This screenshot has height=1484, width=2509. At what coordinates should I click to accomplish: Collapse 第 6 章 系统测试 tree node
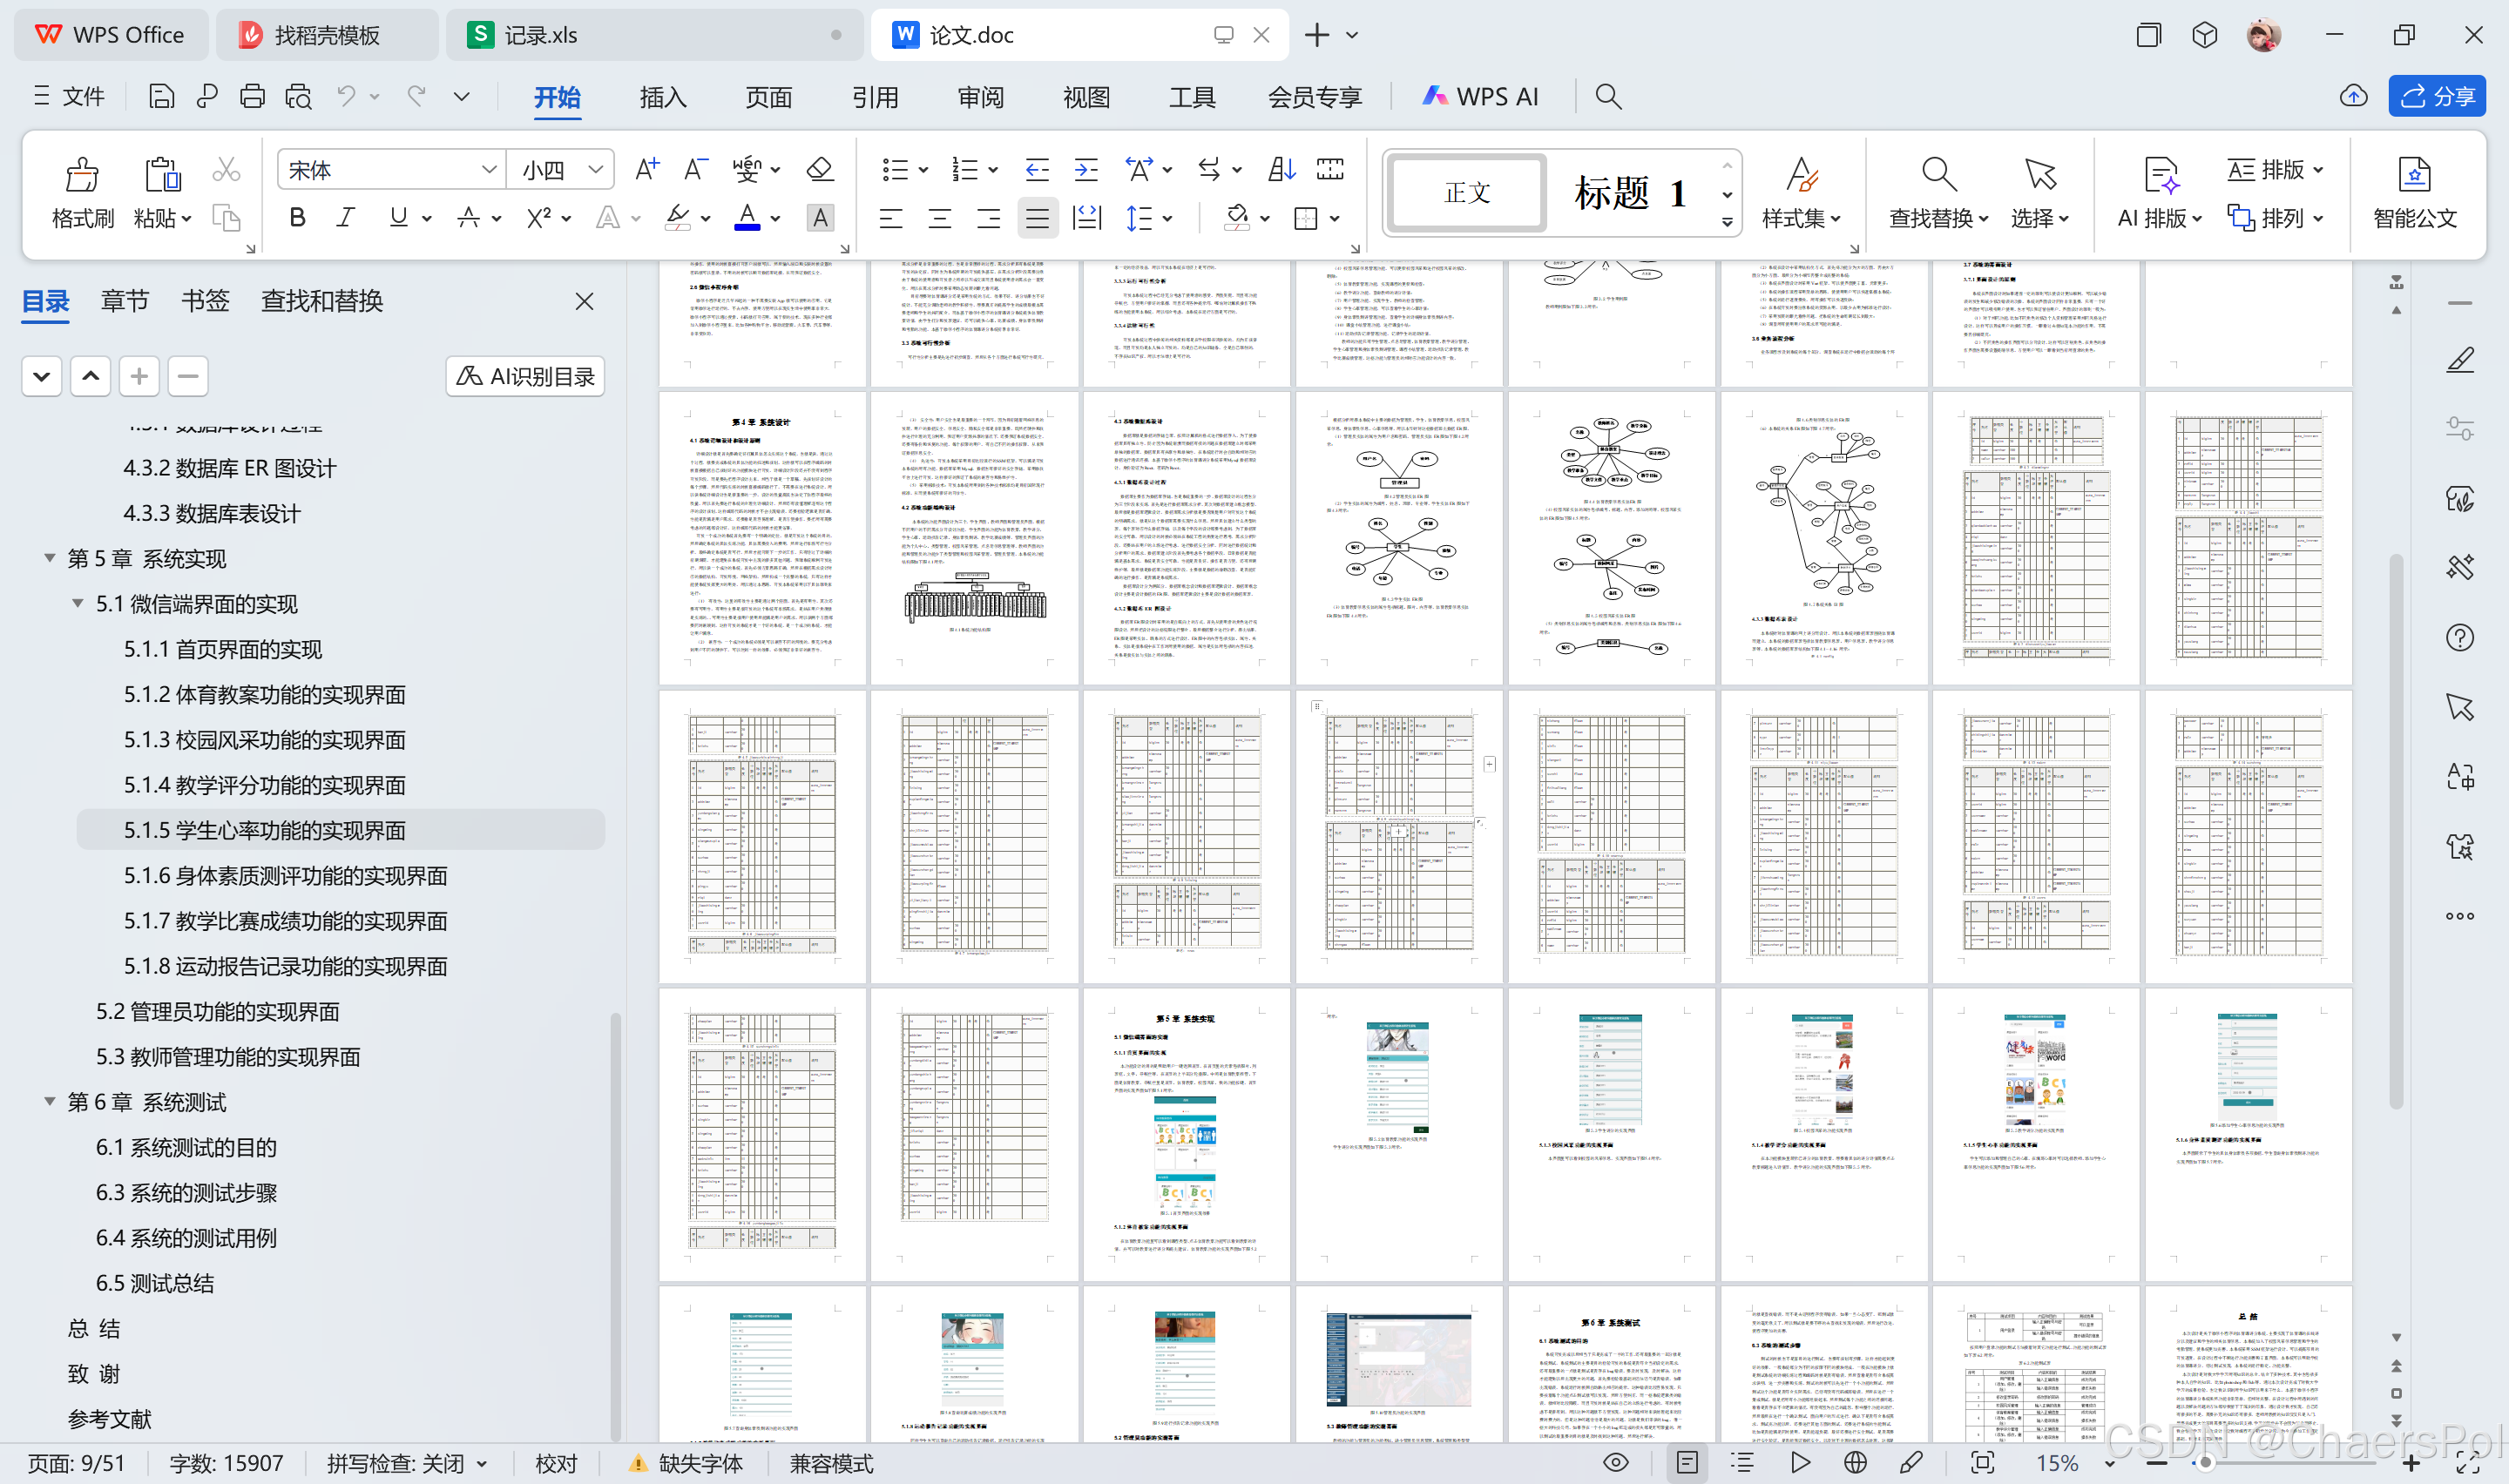(49, 1101)
